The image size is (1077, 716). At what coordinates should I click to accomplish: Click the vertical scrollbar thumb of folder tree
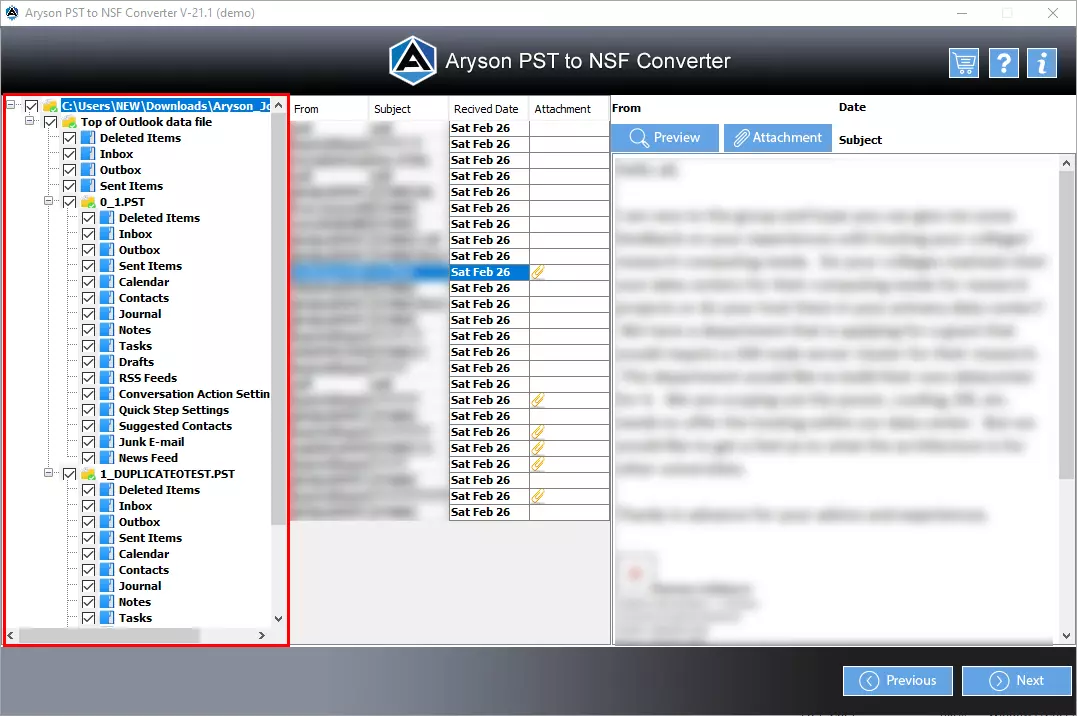point(278,319)
